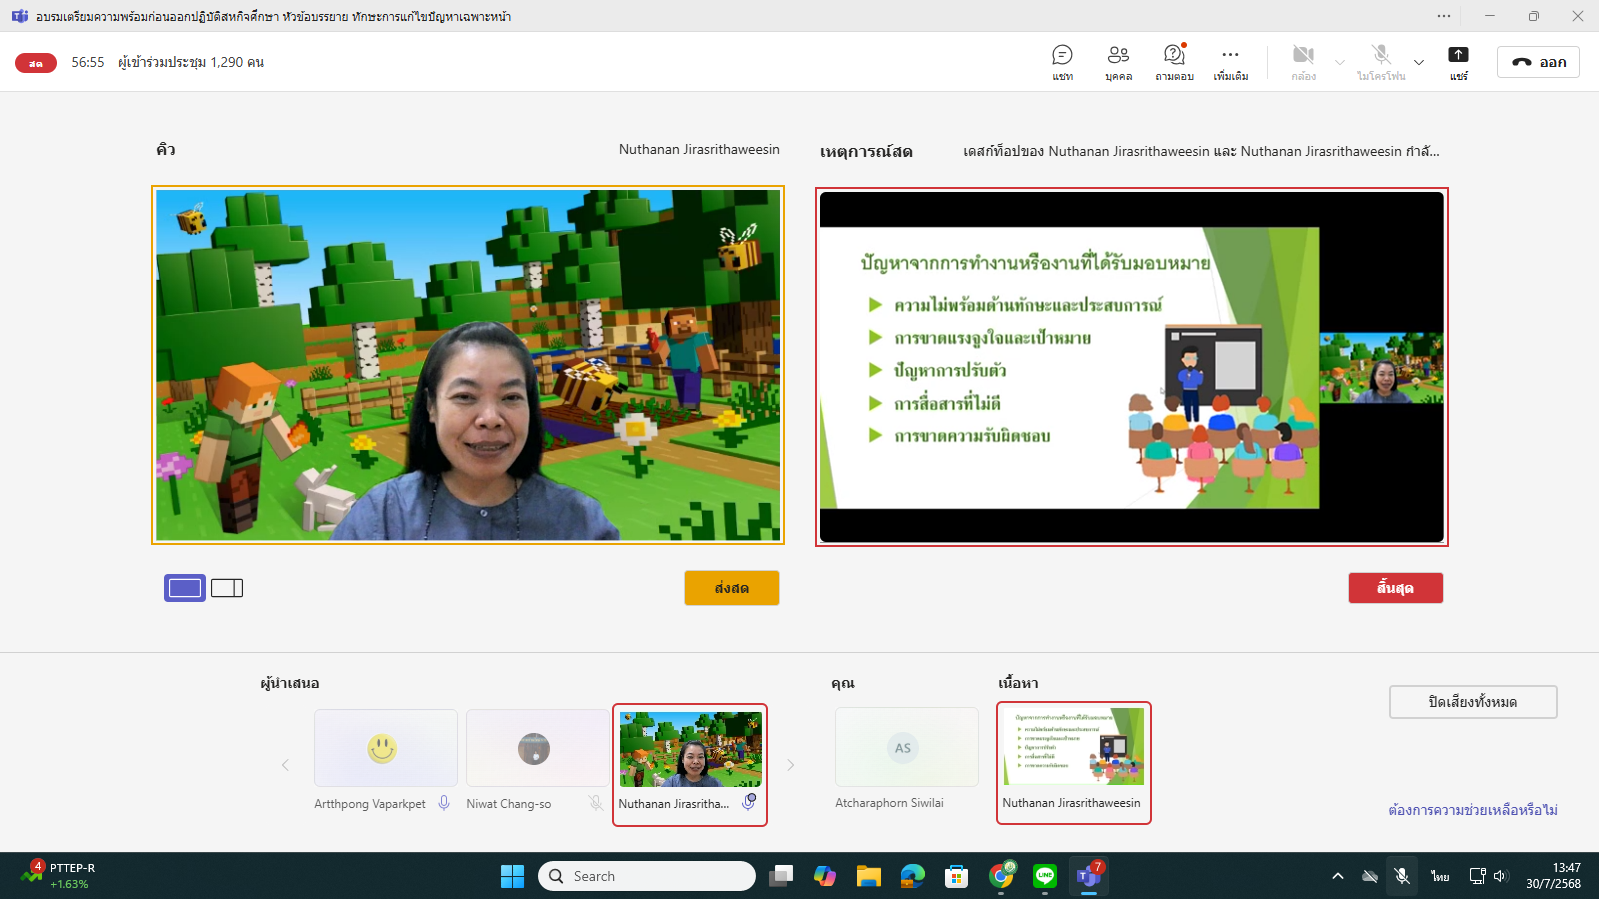This screenshot has width=1599, height=899.
Task: Select Artthpong Vaparkpet presenter tile
Action: 386,748
